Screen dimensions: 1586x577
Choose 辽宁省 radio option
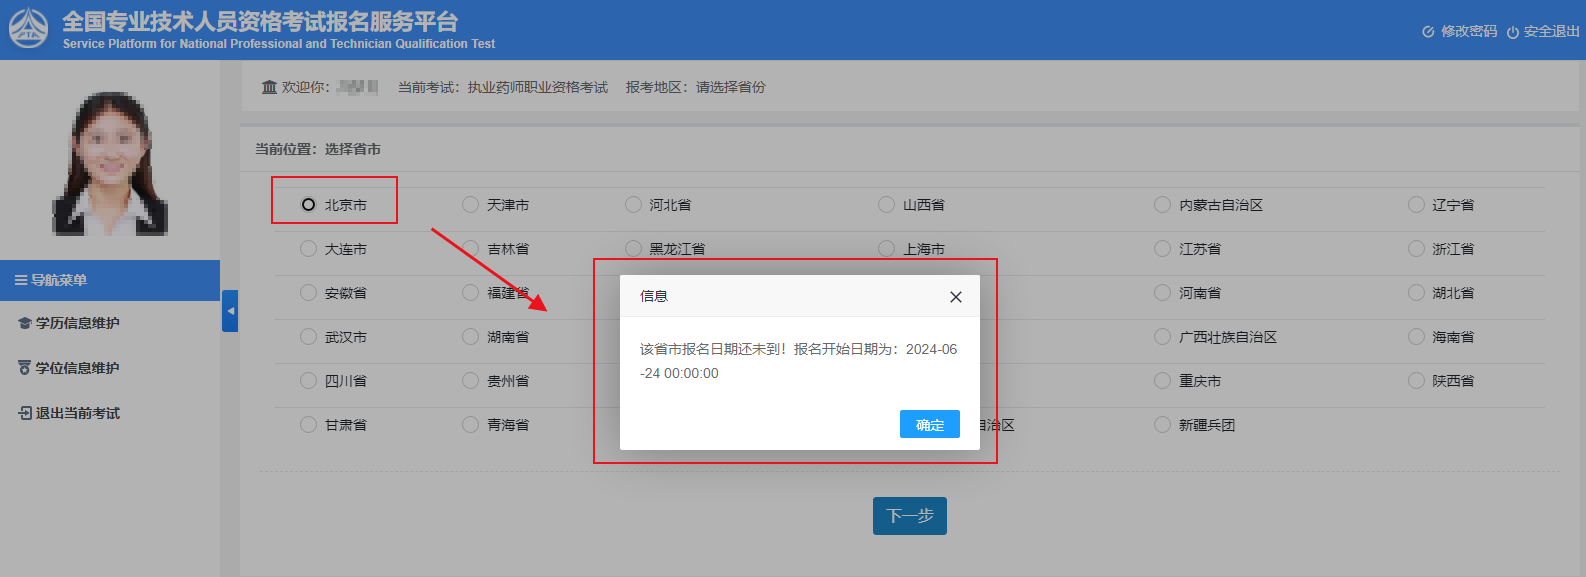click(x=1416, y=205)
